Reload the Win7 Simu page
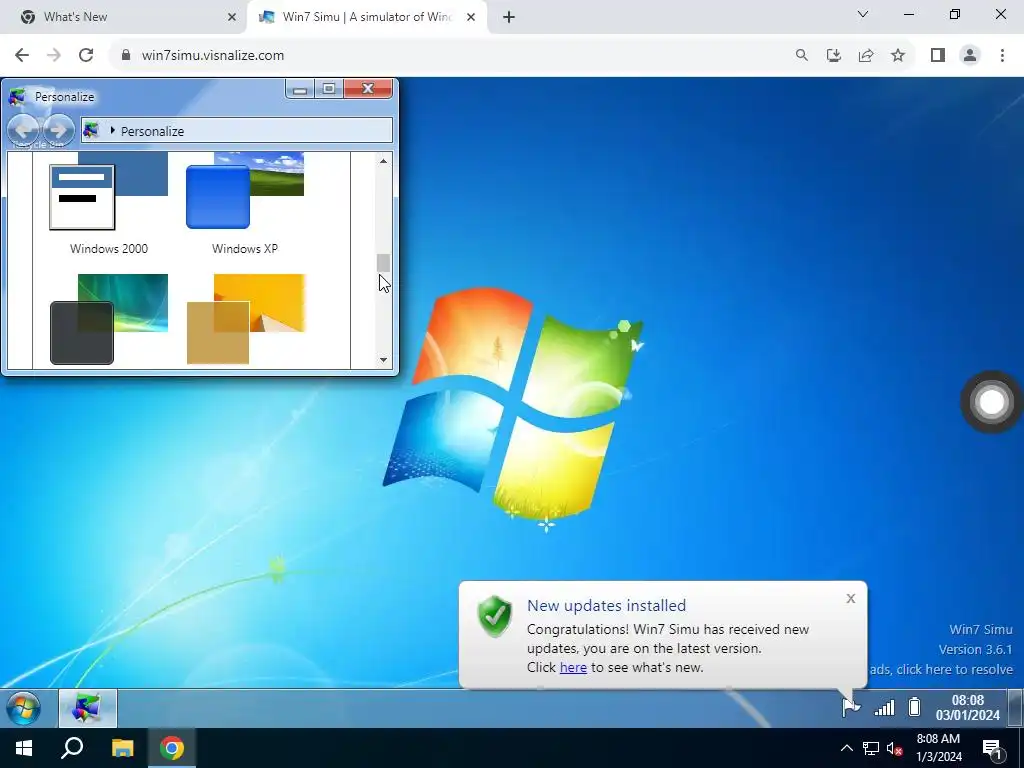Image resolution: width=1024 pixels, height=768 pixels. click(x=86, y=56)
